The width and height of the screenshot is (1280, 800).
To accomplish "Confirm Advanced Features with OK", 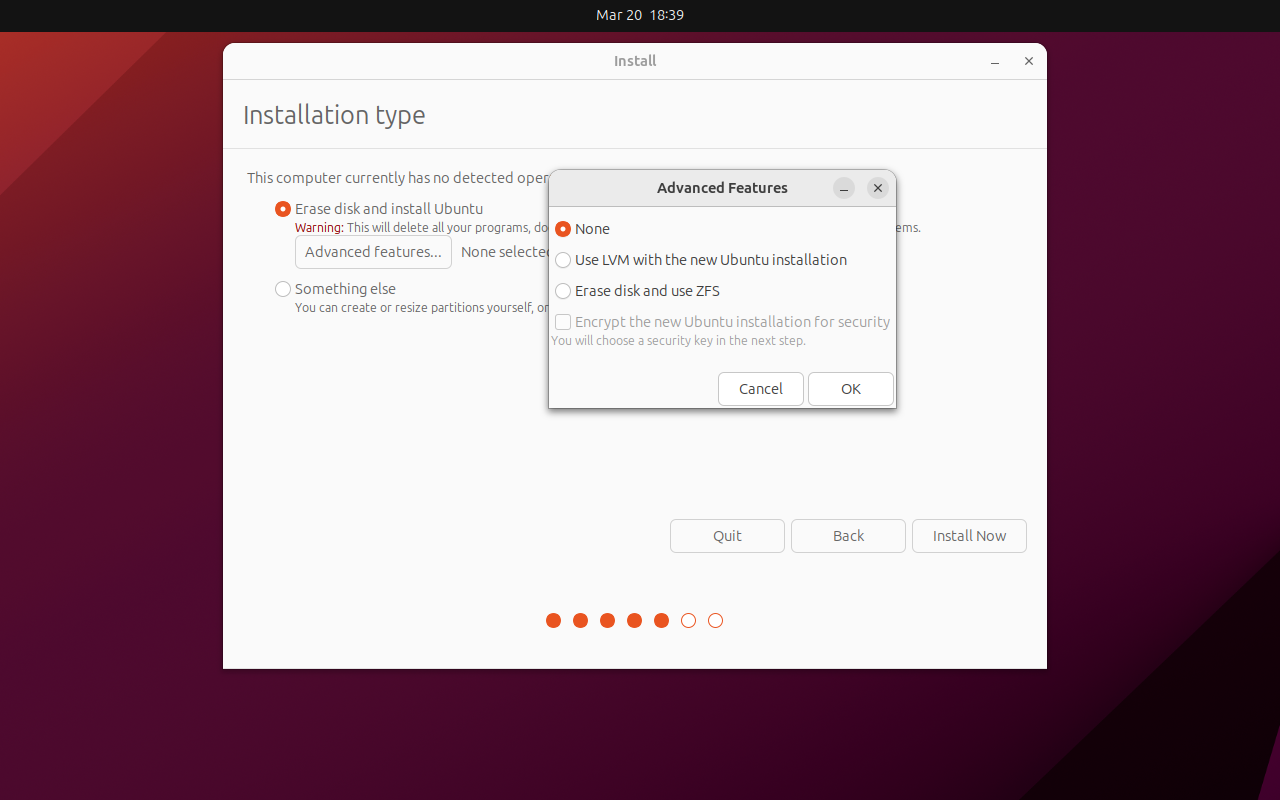I will coord(851,389).
